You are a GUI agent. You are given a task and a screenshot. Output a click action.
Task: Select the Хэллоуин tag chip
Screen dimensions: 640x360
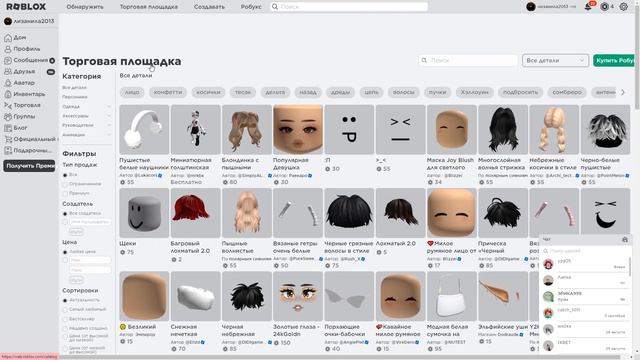pos(474,92)
